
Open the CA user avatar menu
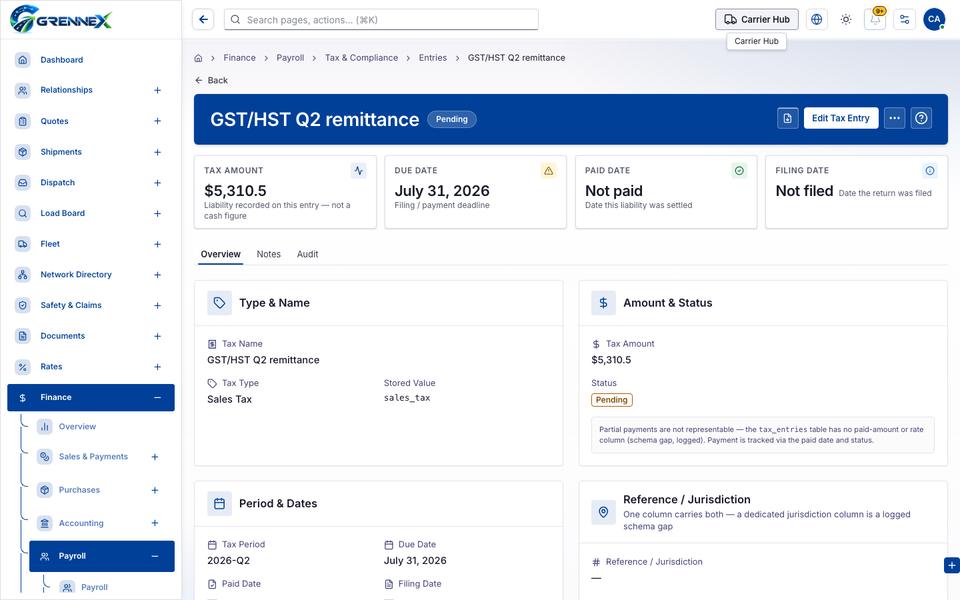(x=934, y=20)
